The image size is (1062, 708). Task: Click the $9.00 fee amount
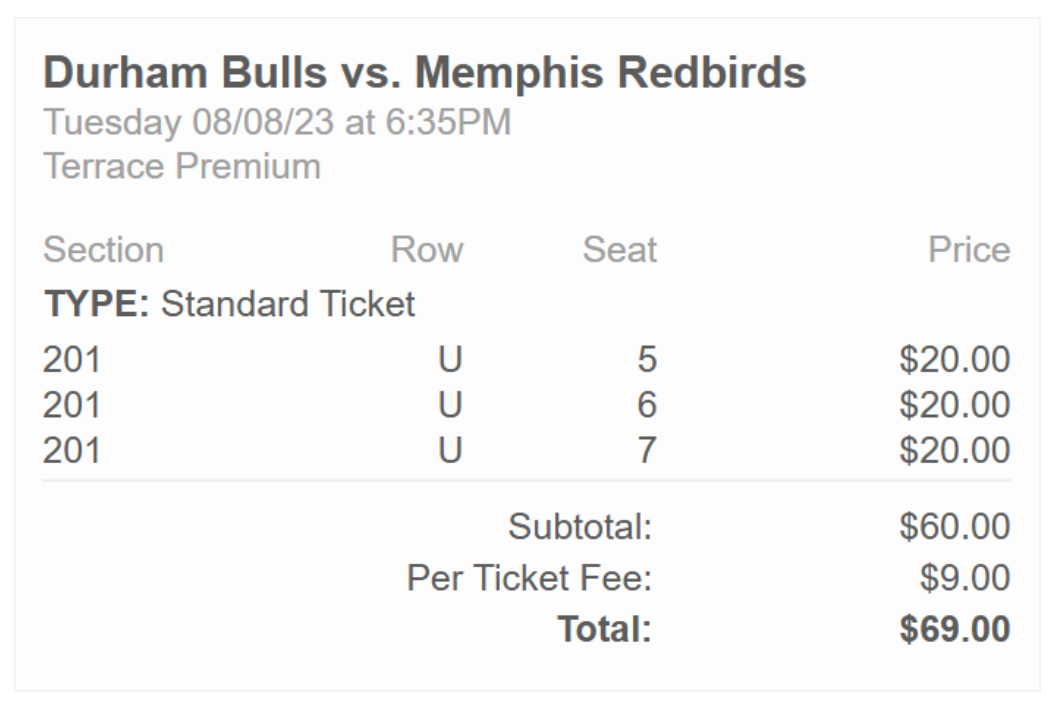(x=965, y=578)
